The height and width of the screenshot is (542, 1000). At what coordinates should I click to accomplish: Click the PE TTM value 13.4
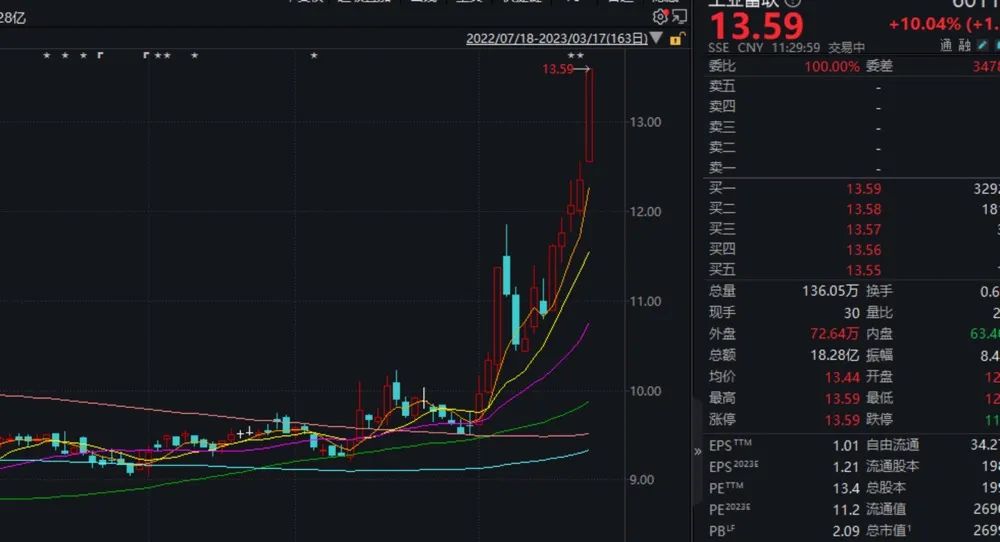[x=846, y=488]
